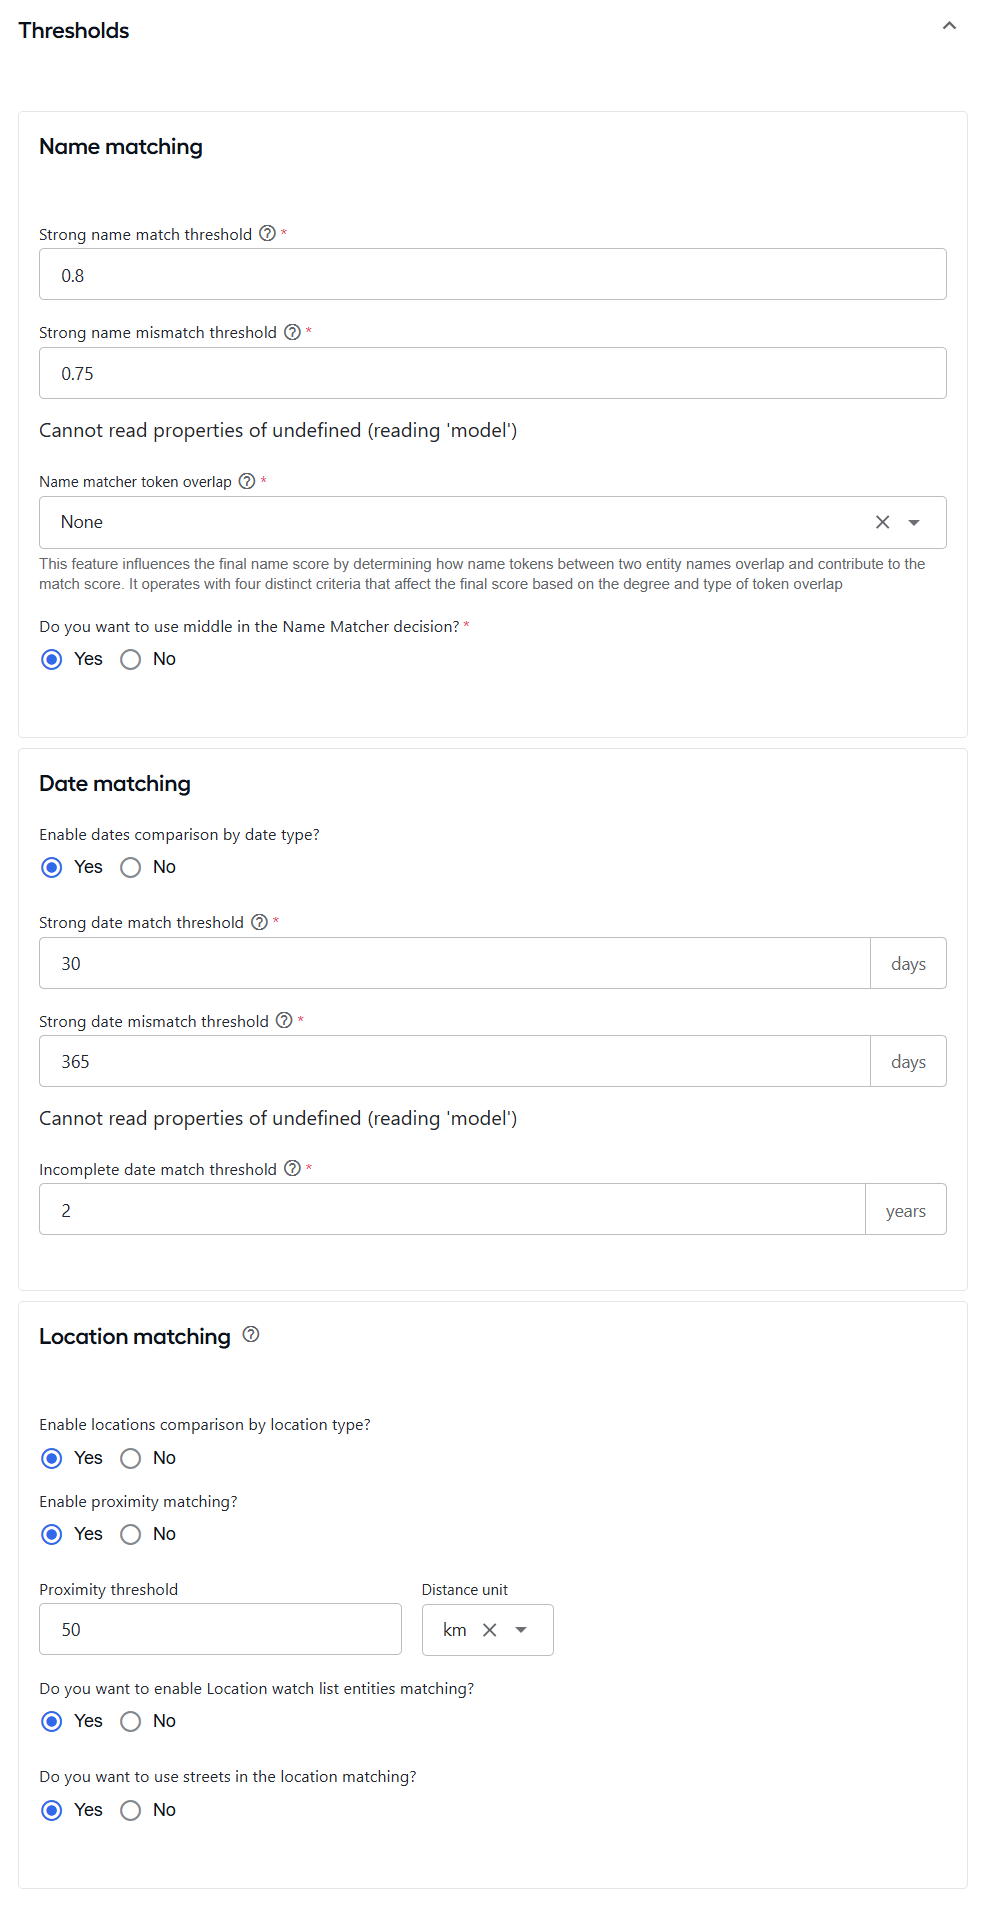
Task: Clear the token overlap None selection
Action: [x=882, y=522]
